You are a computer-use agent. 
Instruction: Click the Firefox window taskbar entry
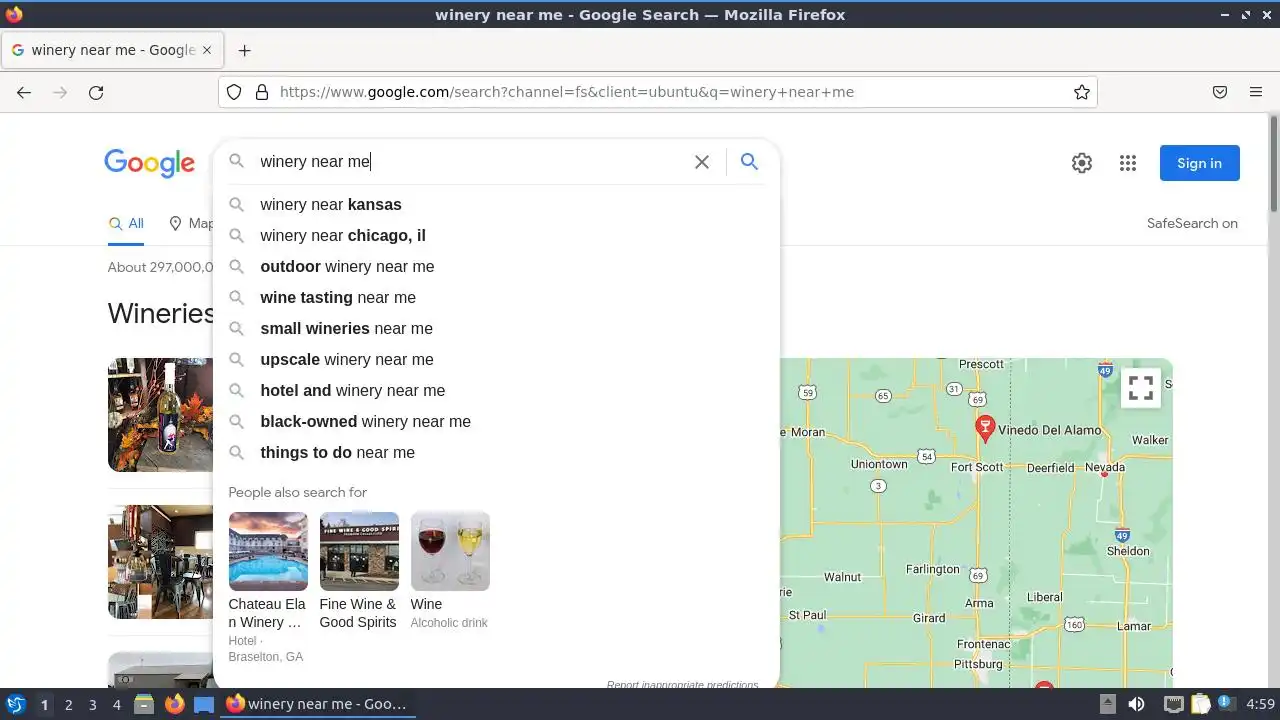(x=316, y=704)
